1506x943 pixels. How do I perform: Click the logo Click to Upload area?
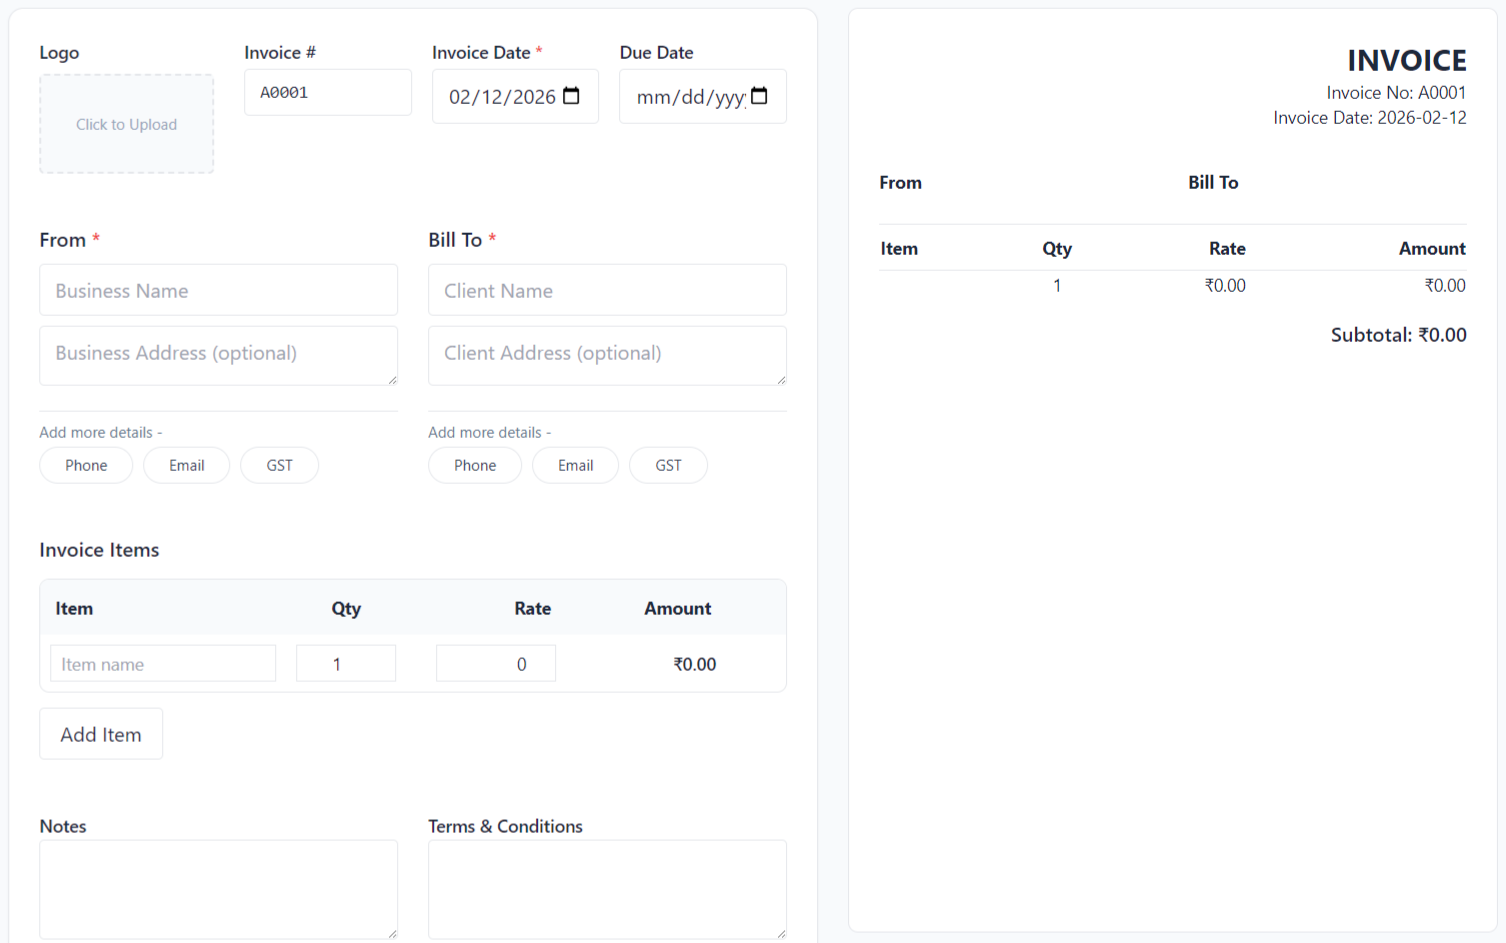point(126,124)
